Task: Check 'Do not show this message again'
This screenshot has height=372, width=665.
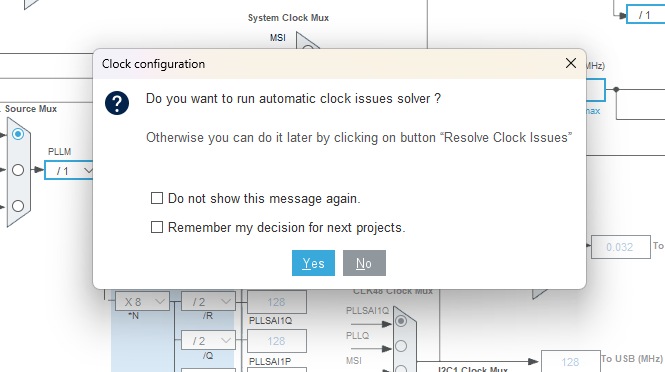Action: pos(157,198)
